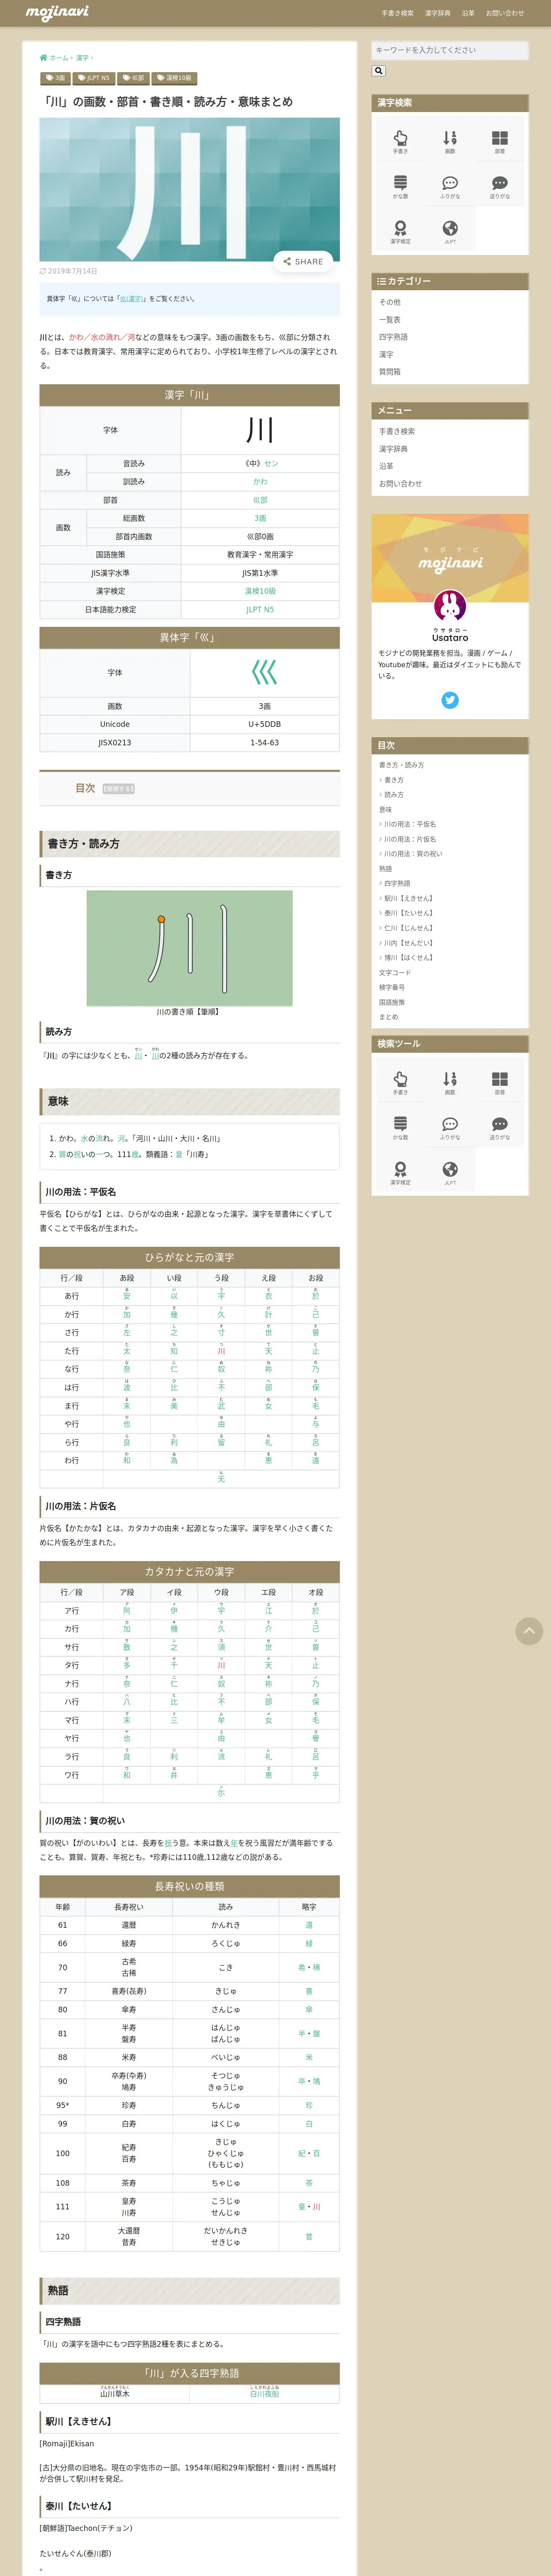Open 漢検10級 link in kanji table
The image size is (551, 2576).
pyautogui.click(x=260, y=591)
